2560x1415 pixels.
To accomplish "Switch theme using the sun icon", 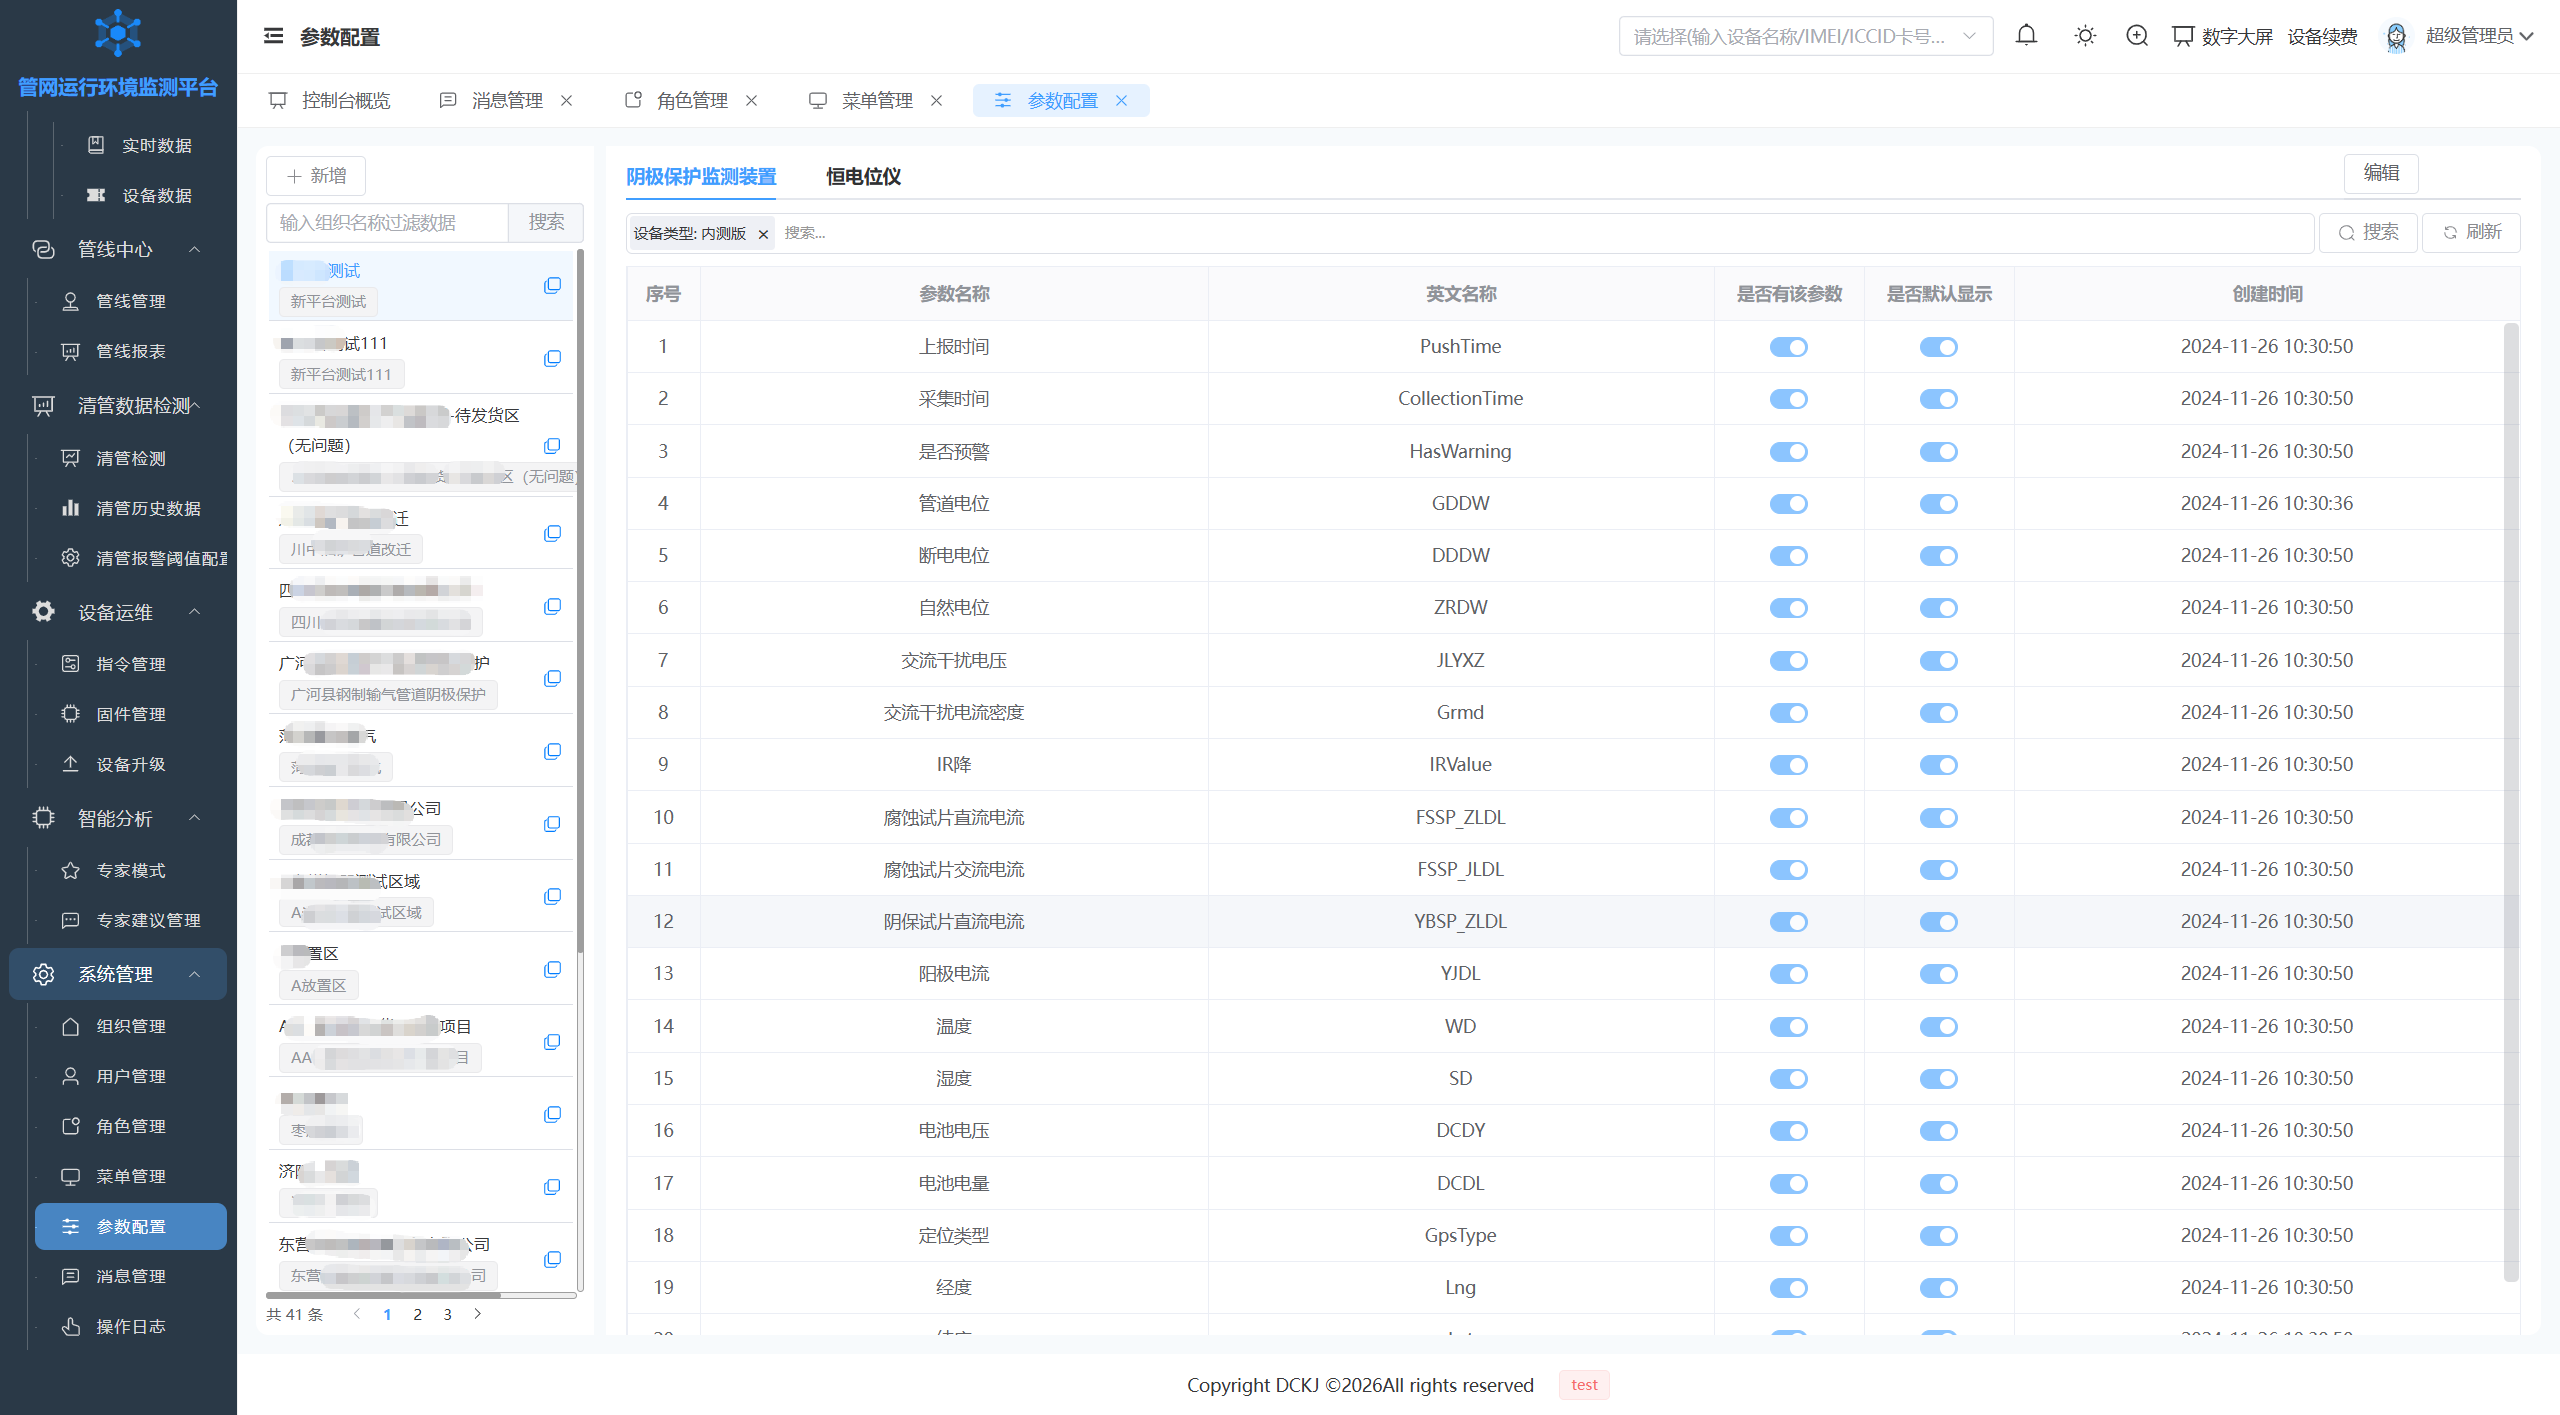I will (x=2085, y=36).
